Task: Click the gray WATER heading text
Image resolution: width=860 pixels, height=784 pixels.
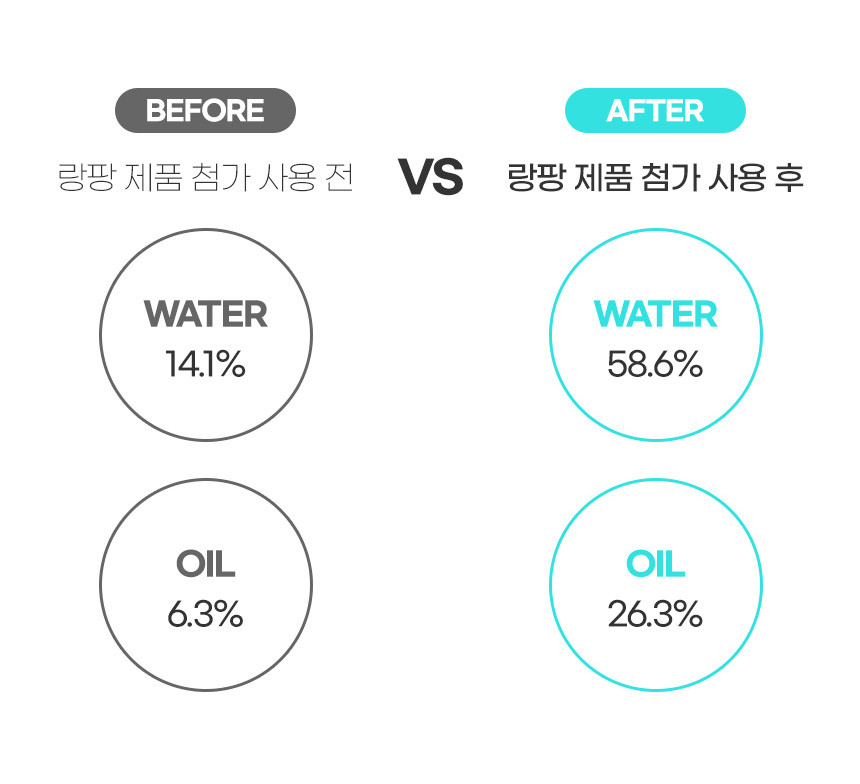Action: (206, 314)
